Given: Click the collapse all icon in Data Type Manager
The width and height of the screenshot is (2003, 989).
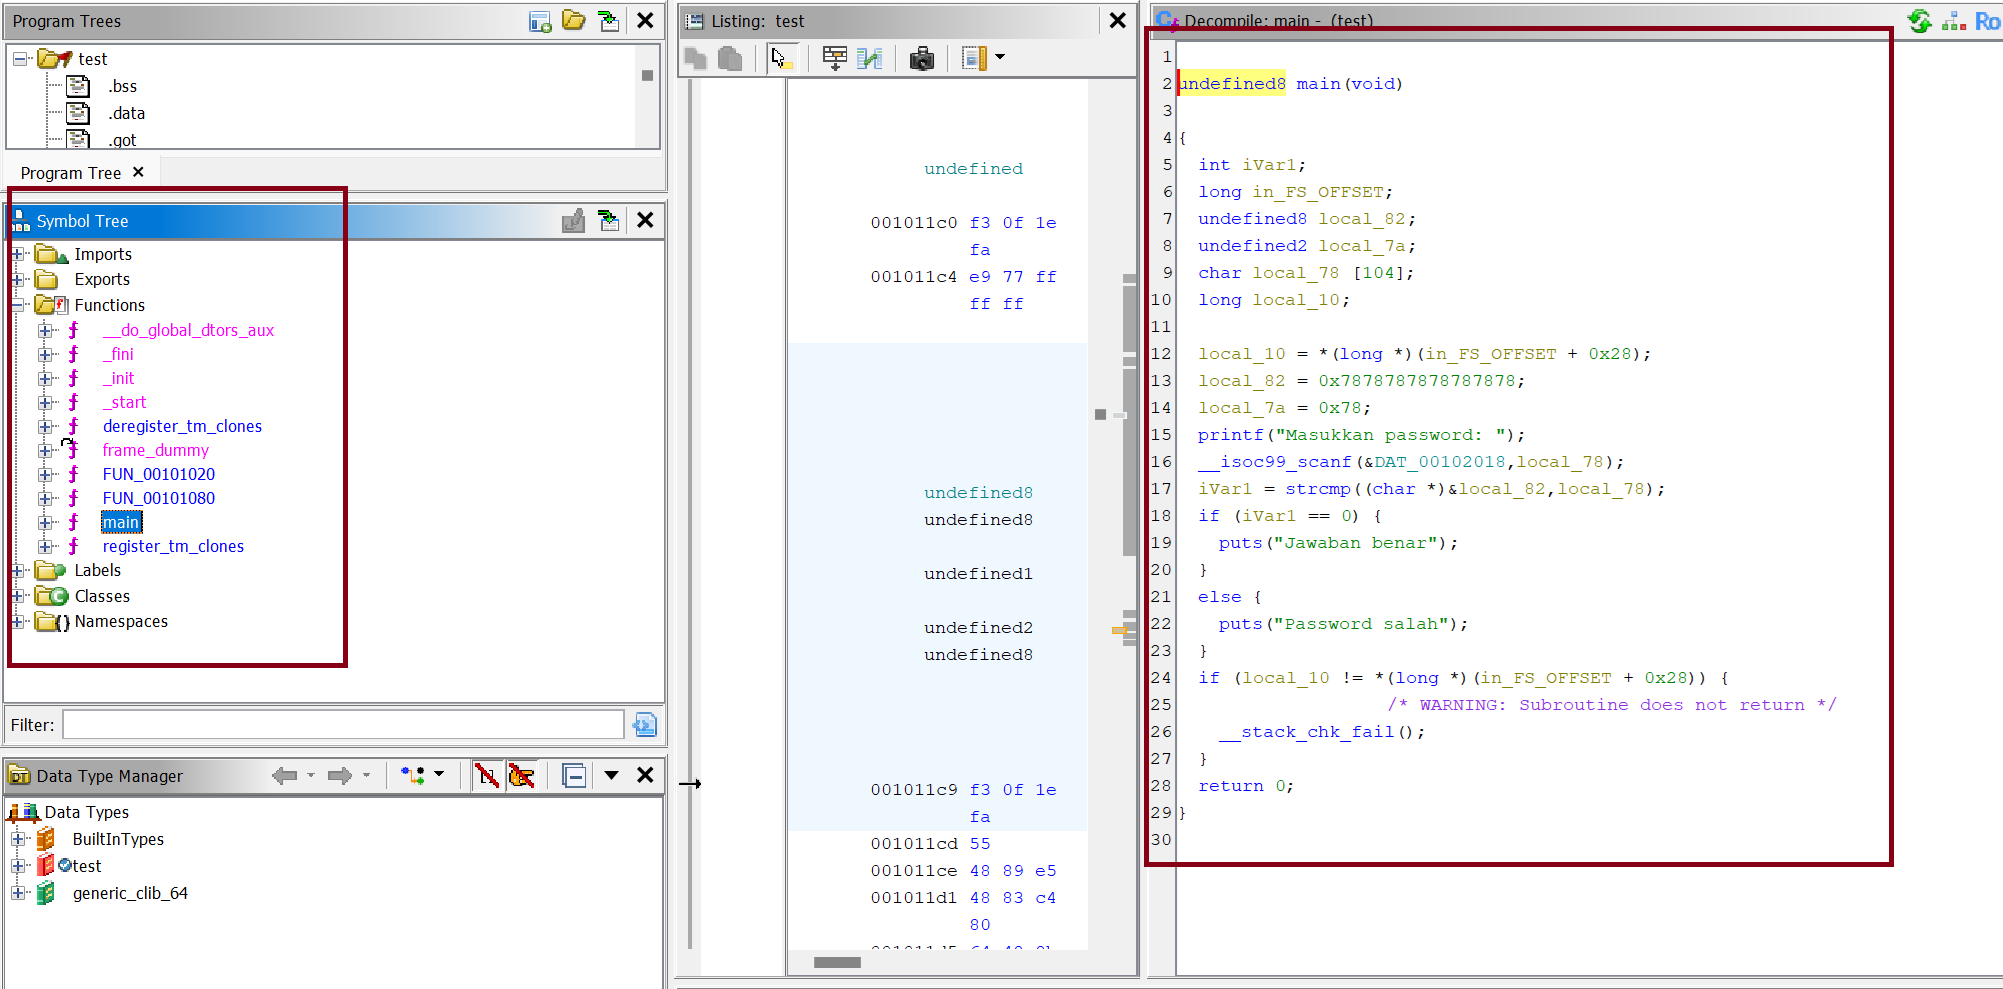Looking at the screenshot, I should point(574,776).
